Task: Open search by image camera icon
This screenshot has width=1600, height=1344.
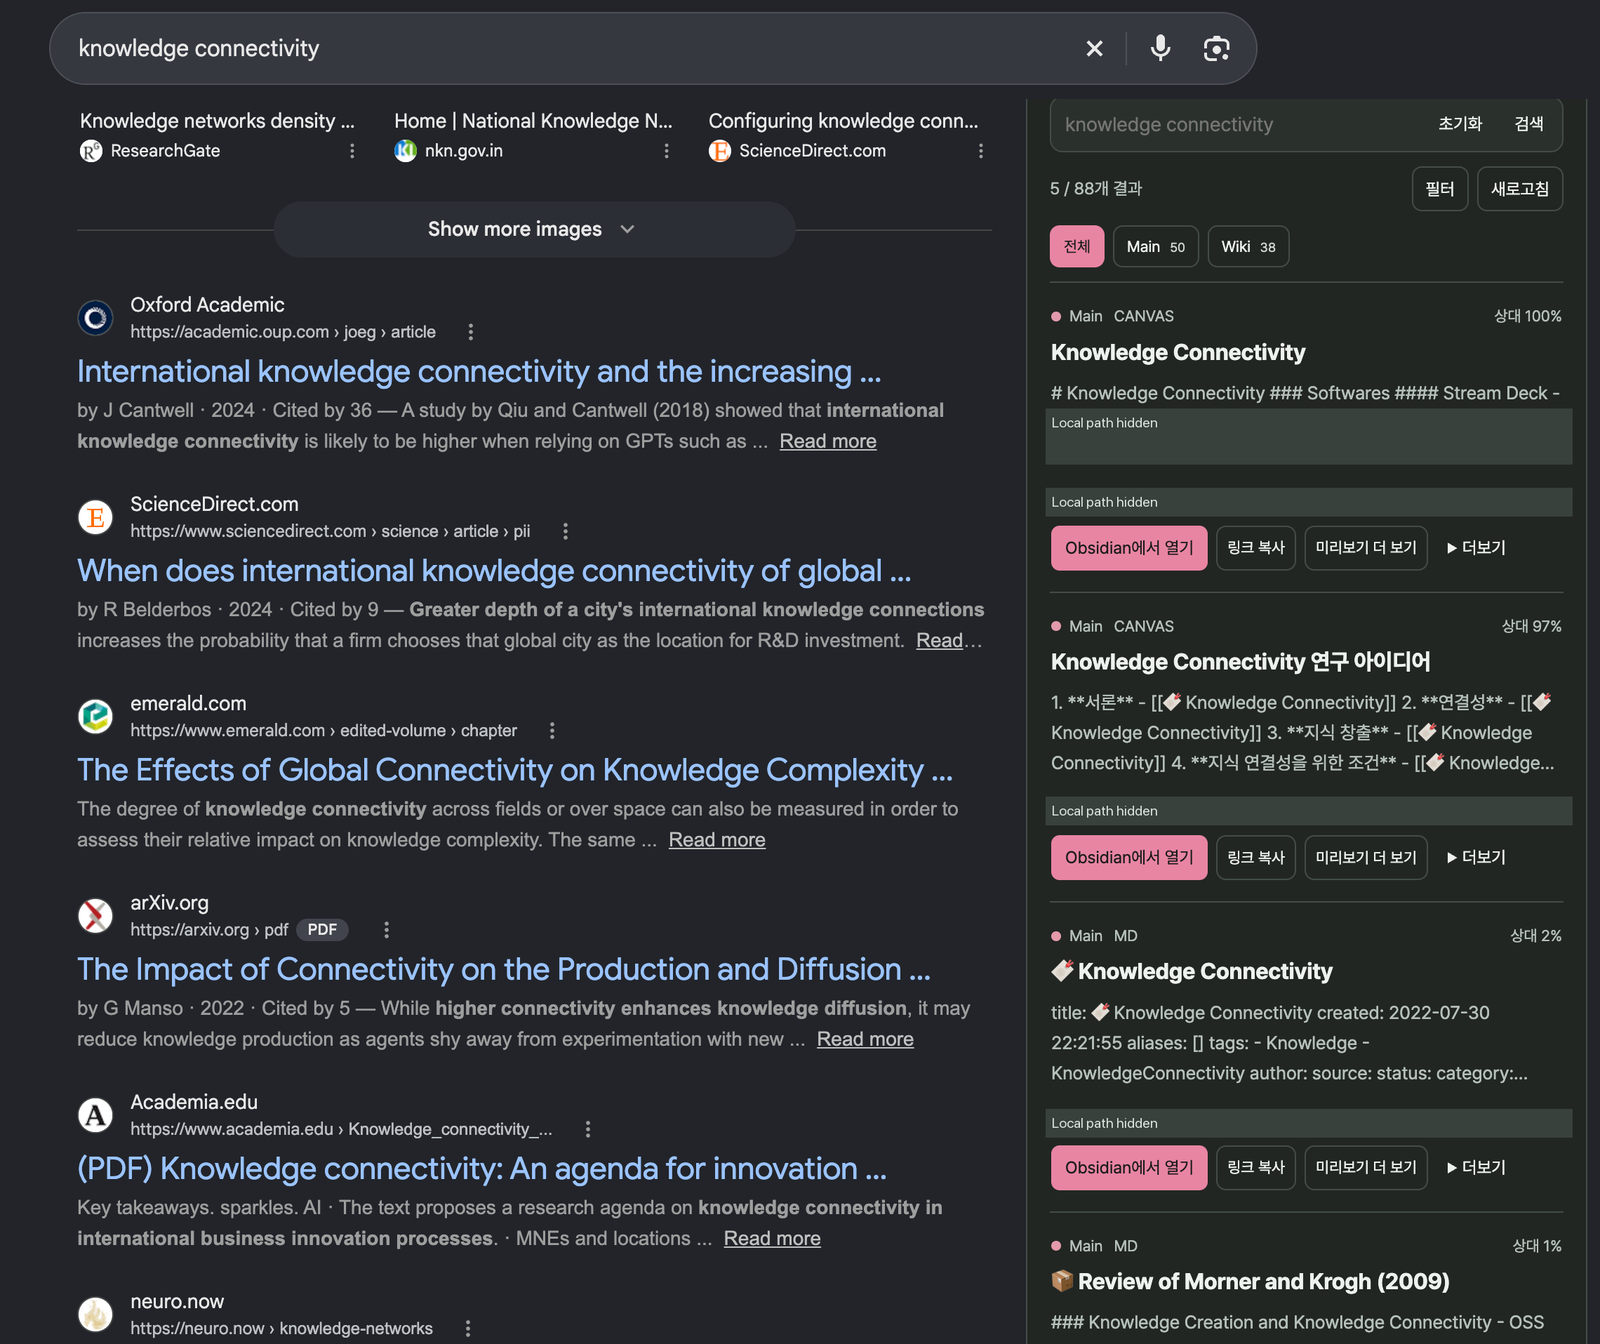Action: click(1216, 48)
